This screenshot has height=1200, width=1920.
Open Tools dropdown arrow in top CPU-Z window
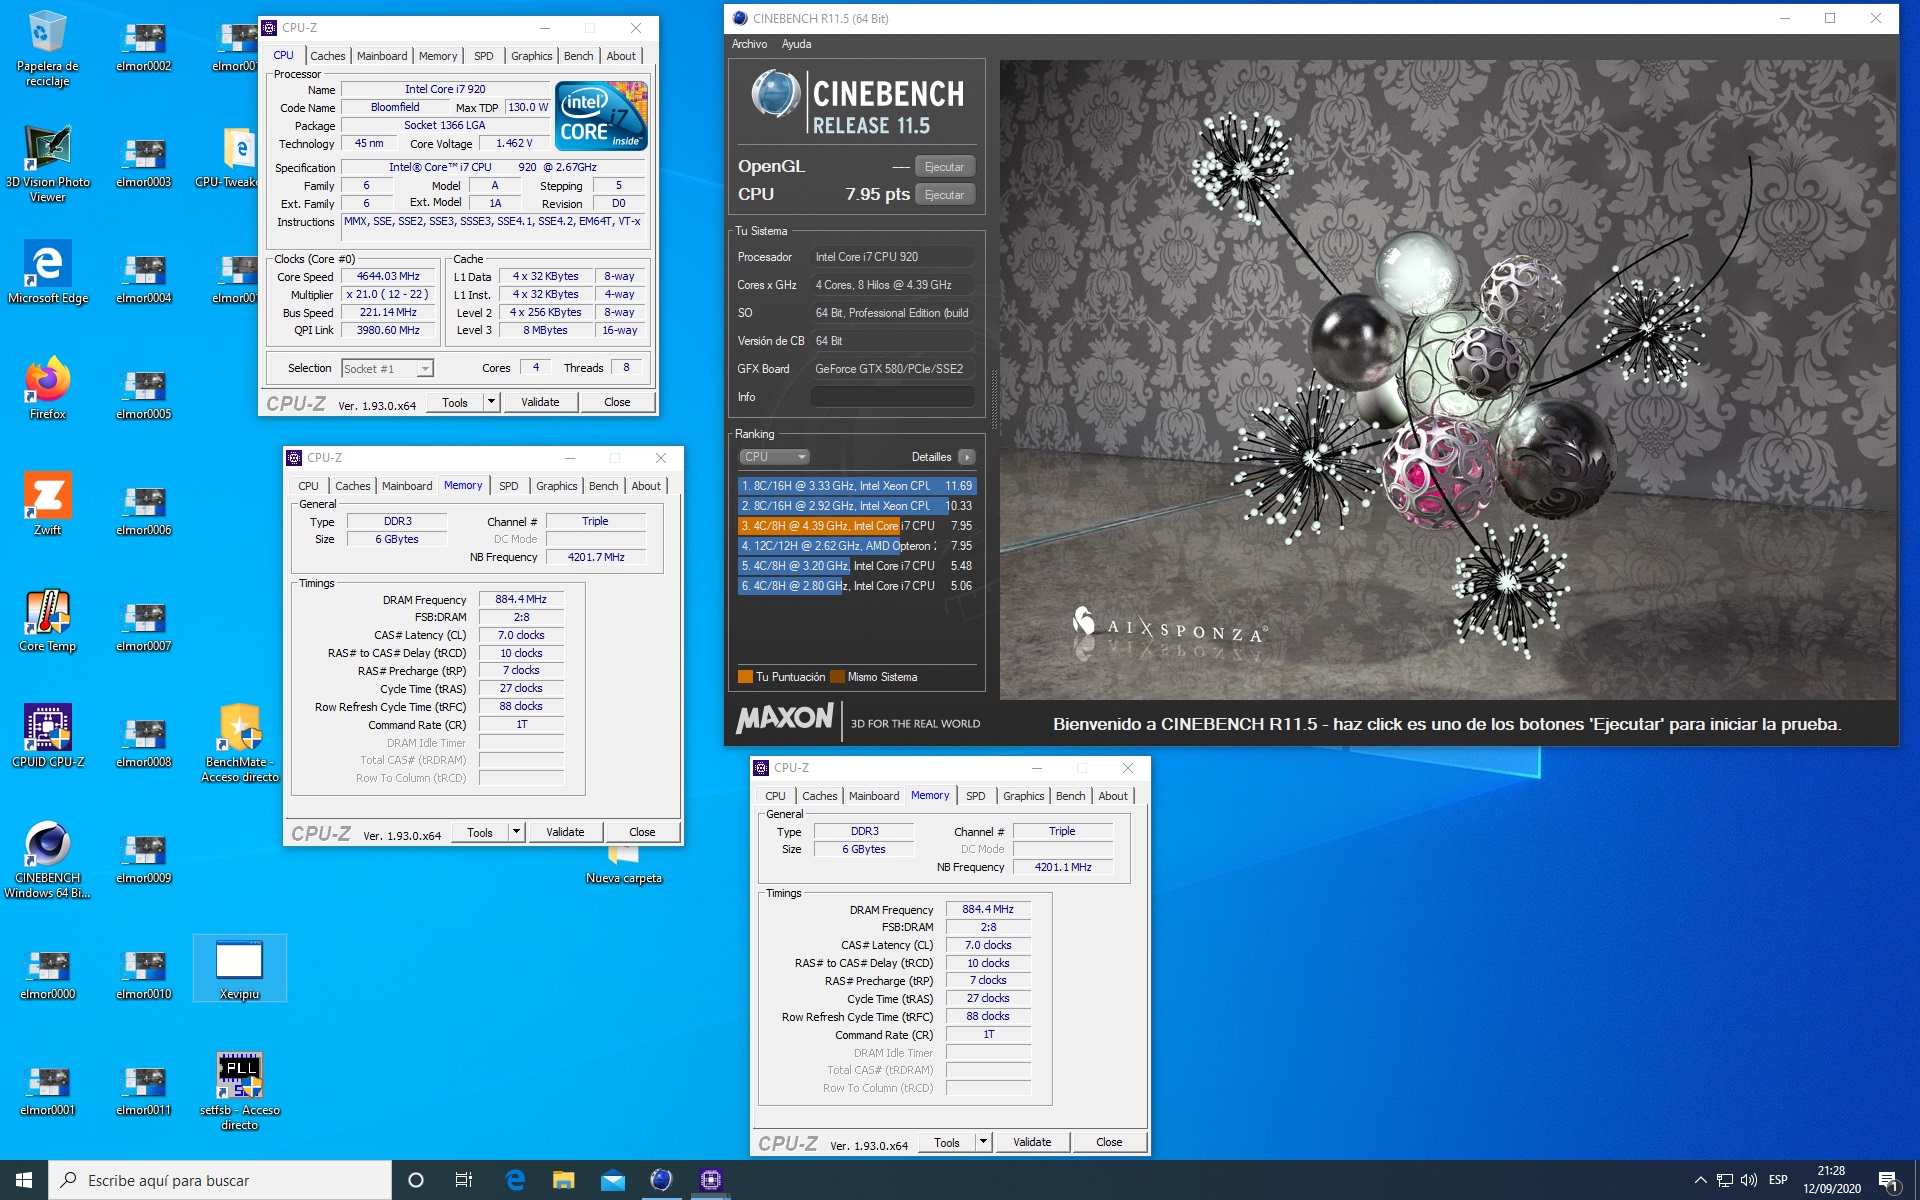[491, 402]
